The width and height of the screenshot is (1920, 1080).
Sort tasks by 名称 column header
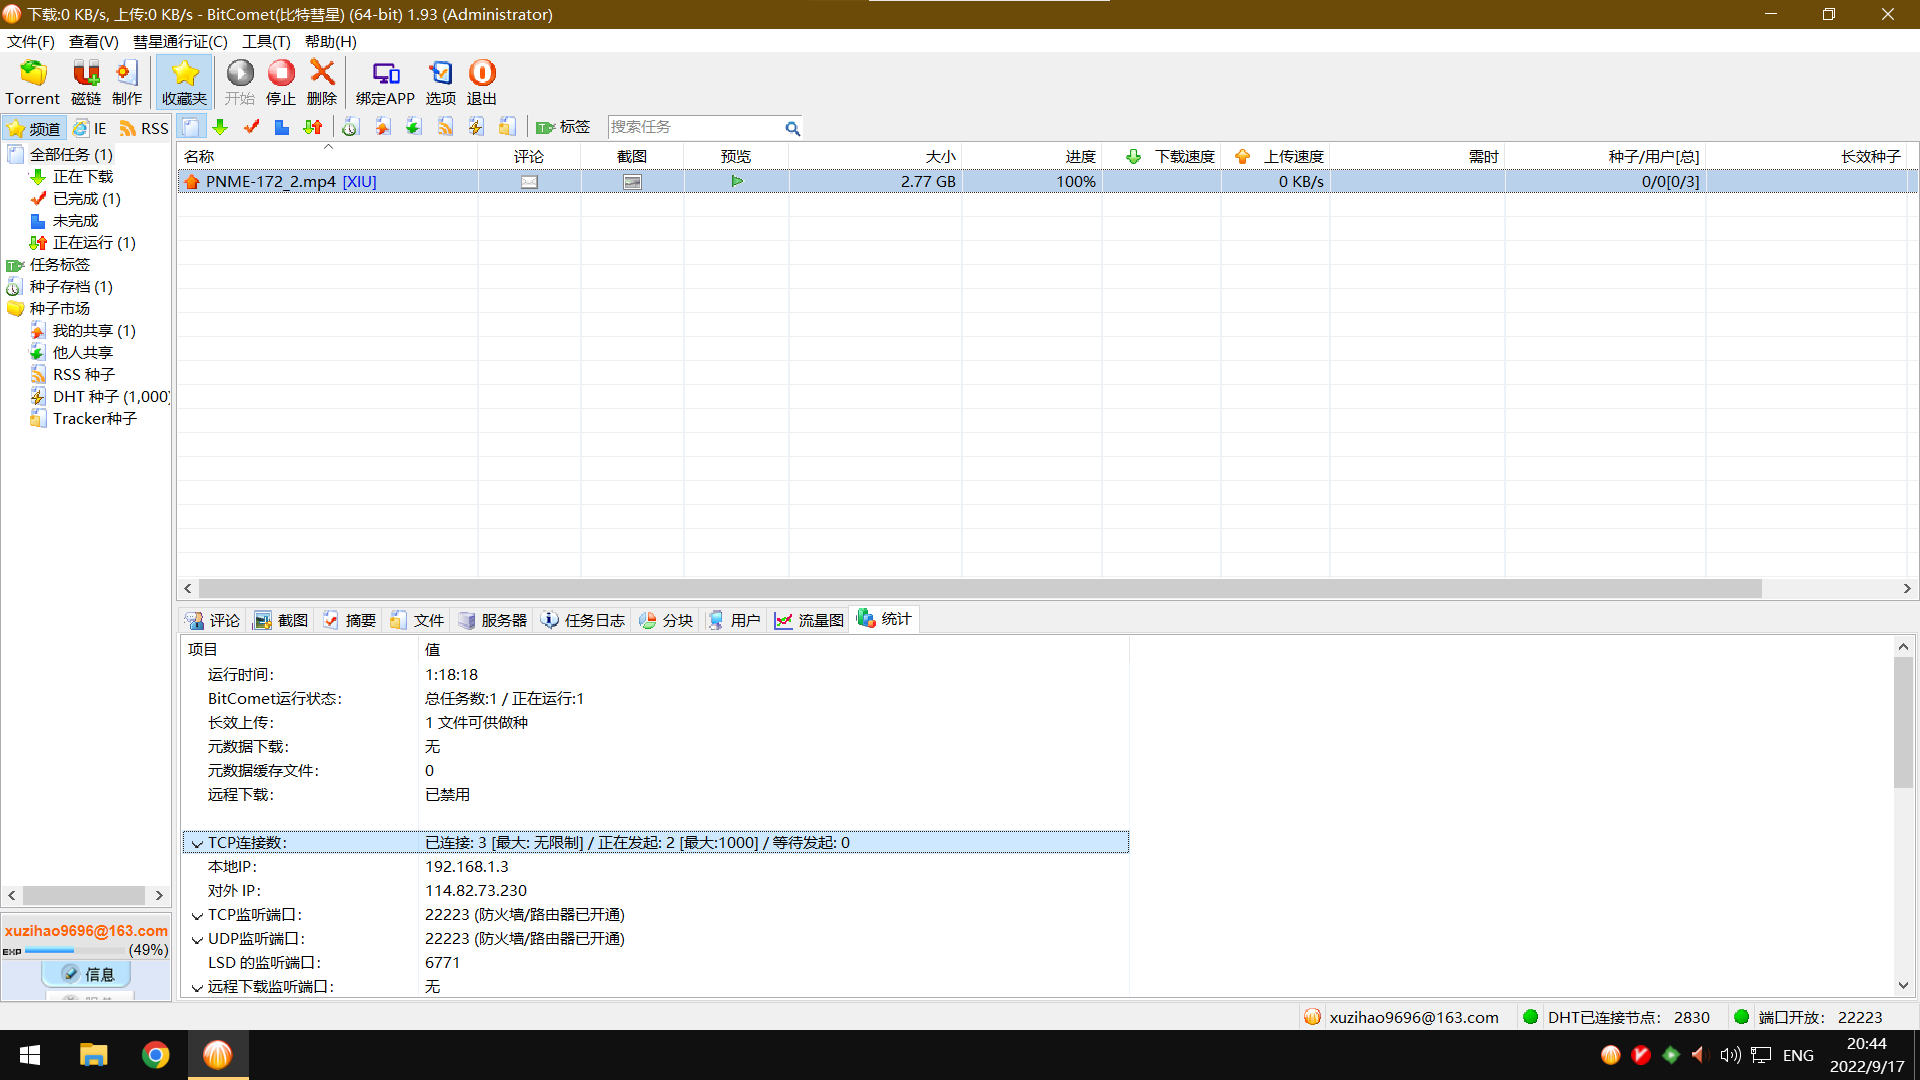(328, 156)
